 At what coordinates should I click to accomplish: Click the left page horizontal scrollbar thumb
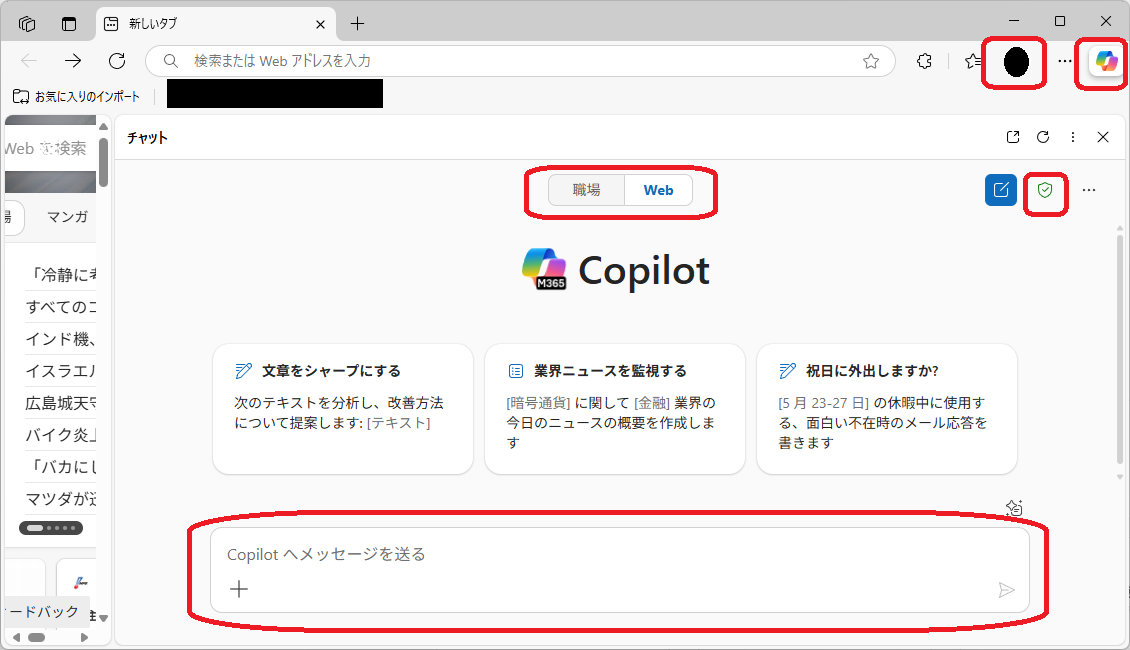tap(36, 638)
